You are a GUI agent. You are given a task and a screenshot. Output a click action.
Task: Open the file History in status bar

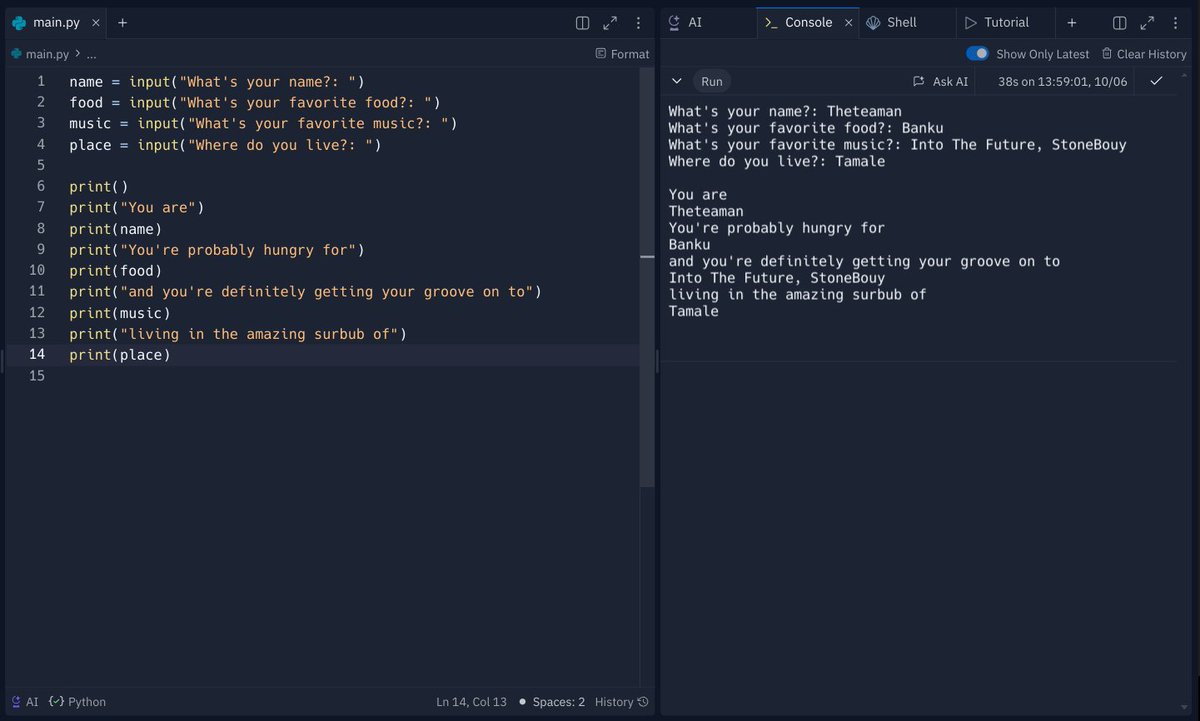click(622, 702)
